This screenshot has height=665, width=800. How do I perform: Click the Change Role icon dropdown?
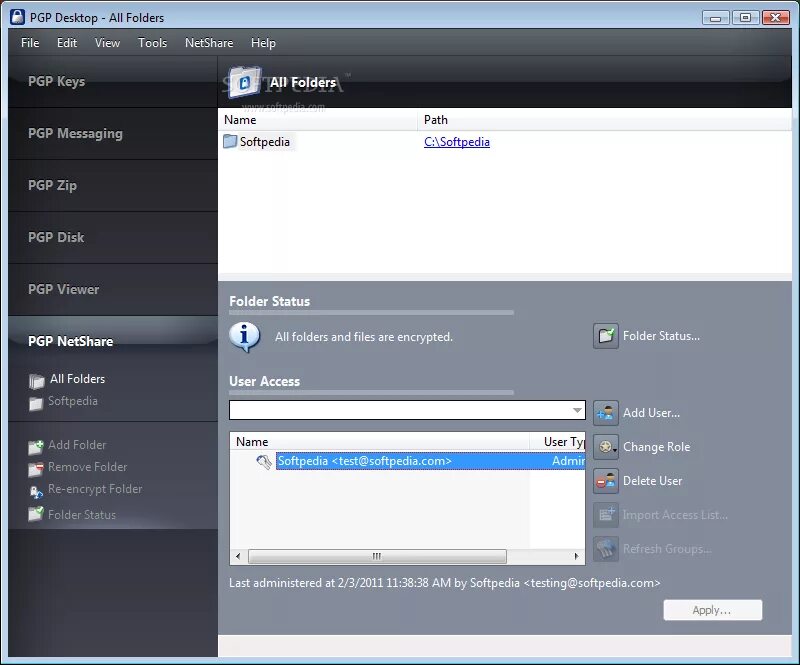point(606,447)
